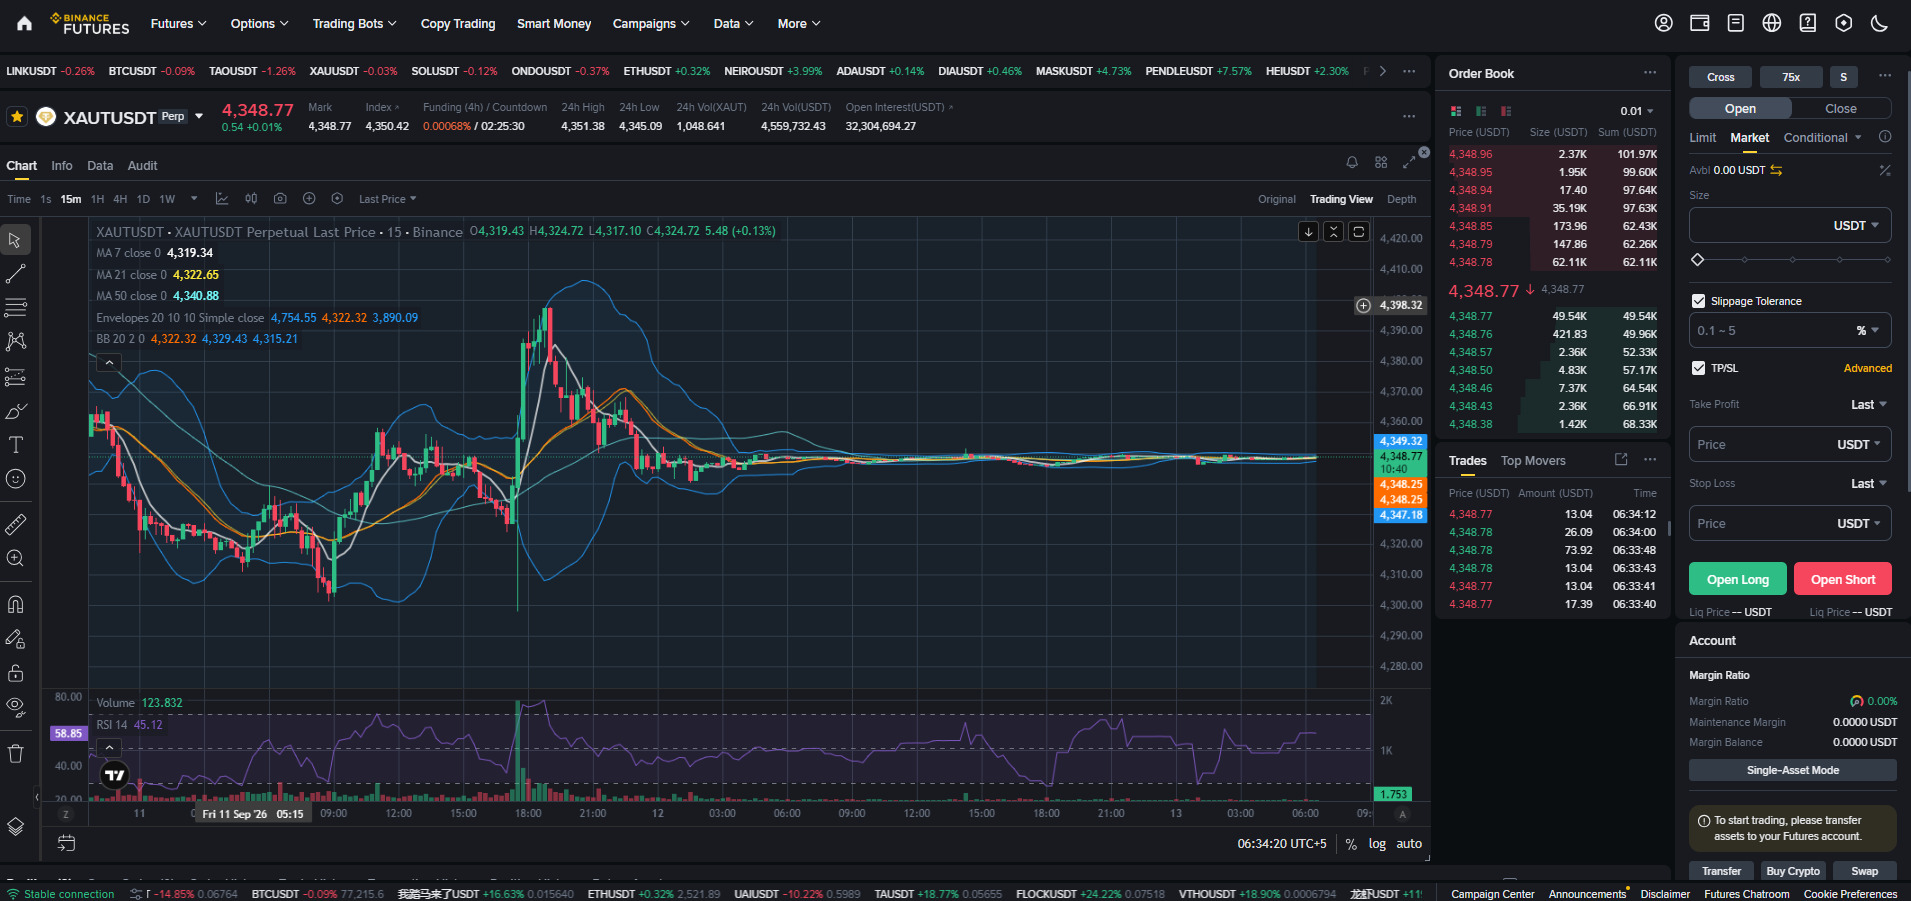1911x901 pixels.
Task: Collapse the indicator legend chevron
Action: point(109,363)
